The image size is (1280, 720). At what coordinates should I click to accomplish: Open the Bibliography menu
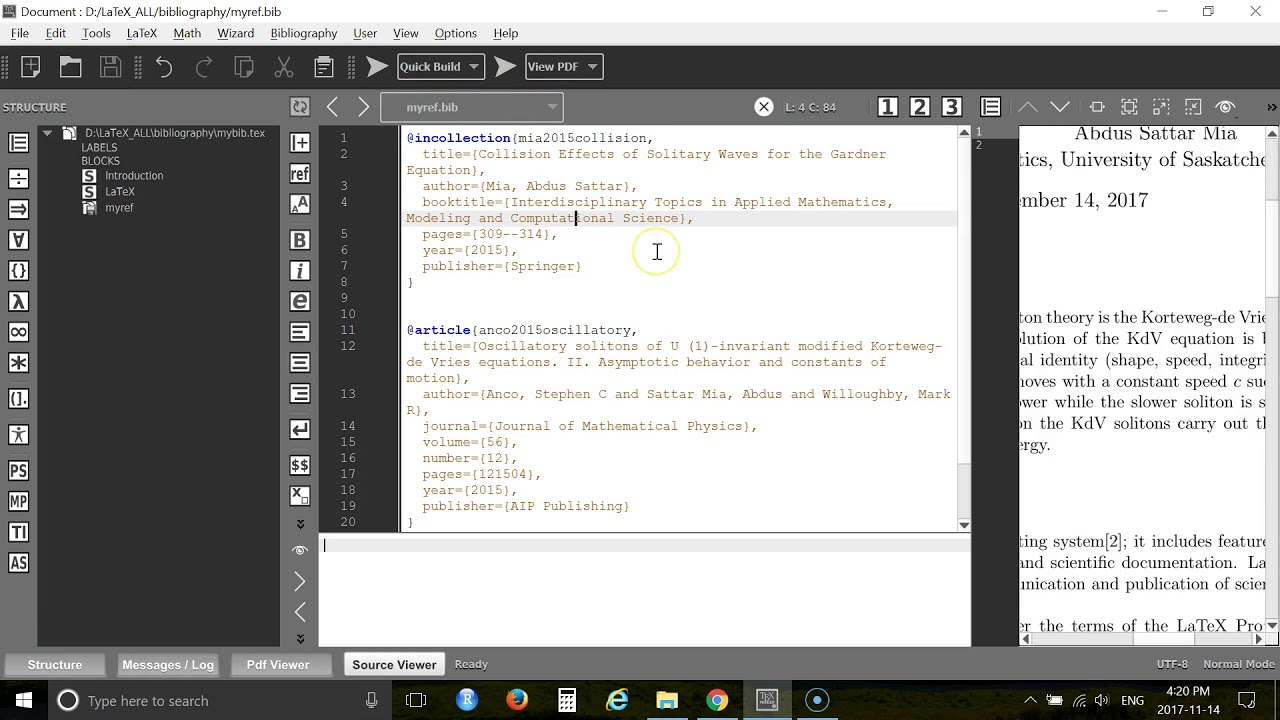(x=304, y=33)
